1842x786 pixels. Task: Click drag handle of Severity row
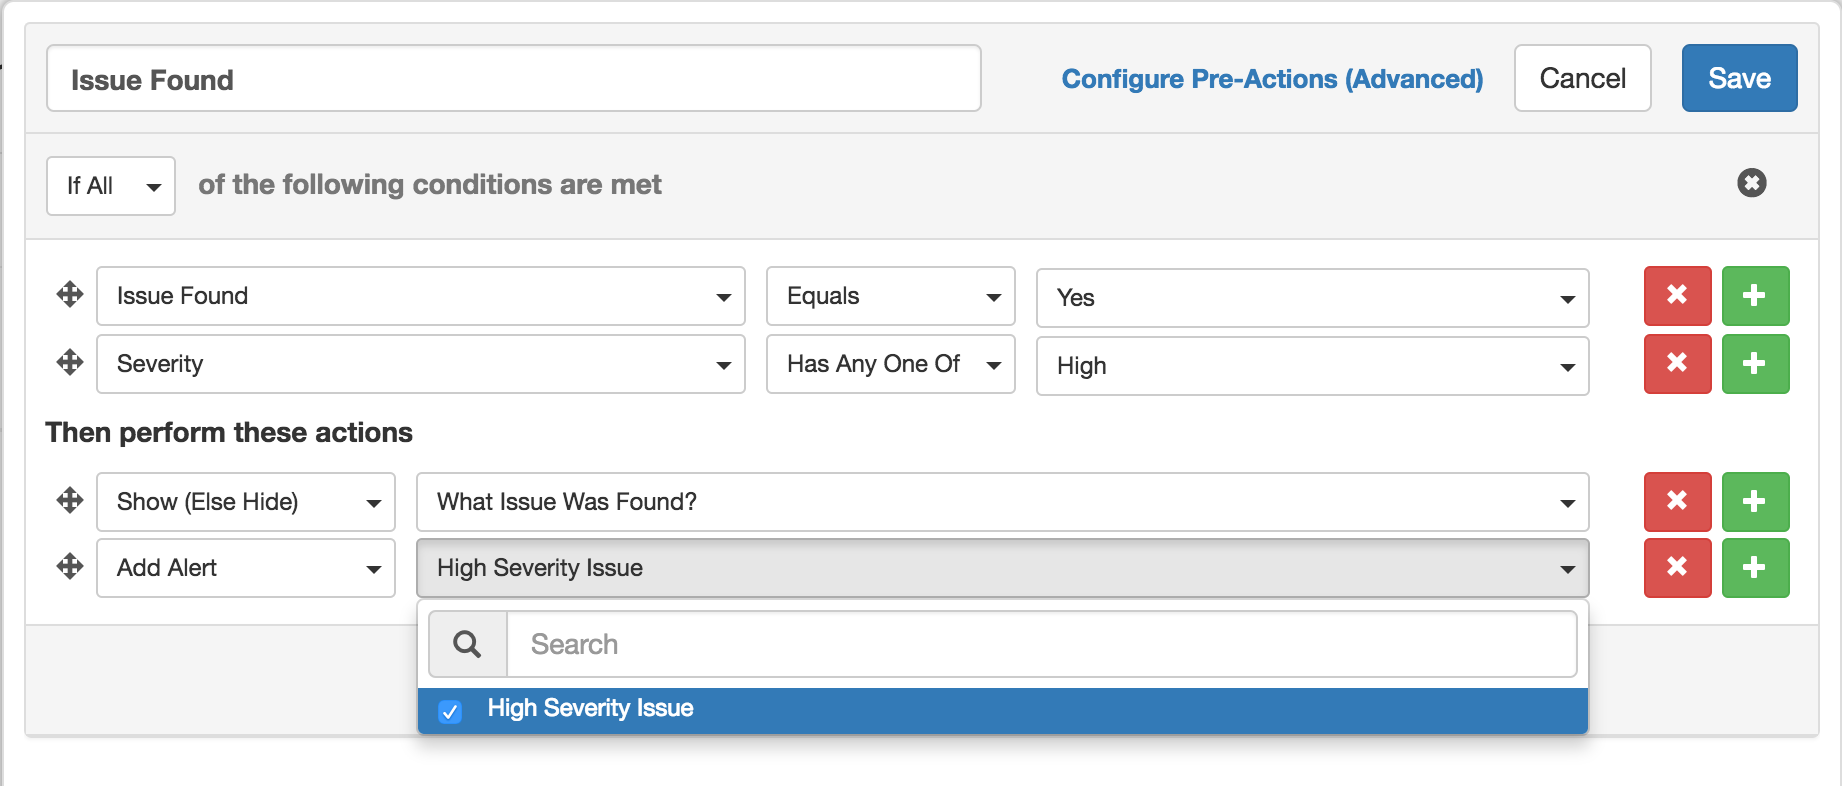(70, 362)
